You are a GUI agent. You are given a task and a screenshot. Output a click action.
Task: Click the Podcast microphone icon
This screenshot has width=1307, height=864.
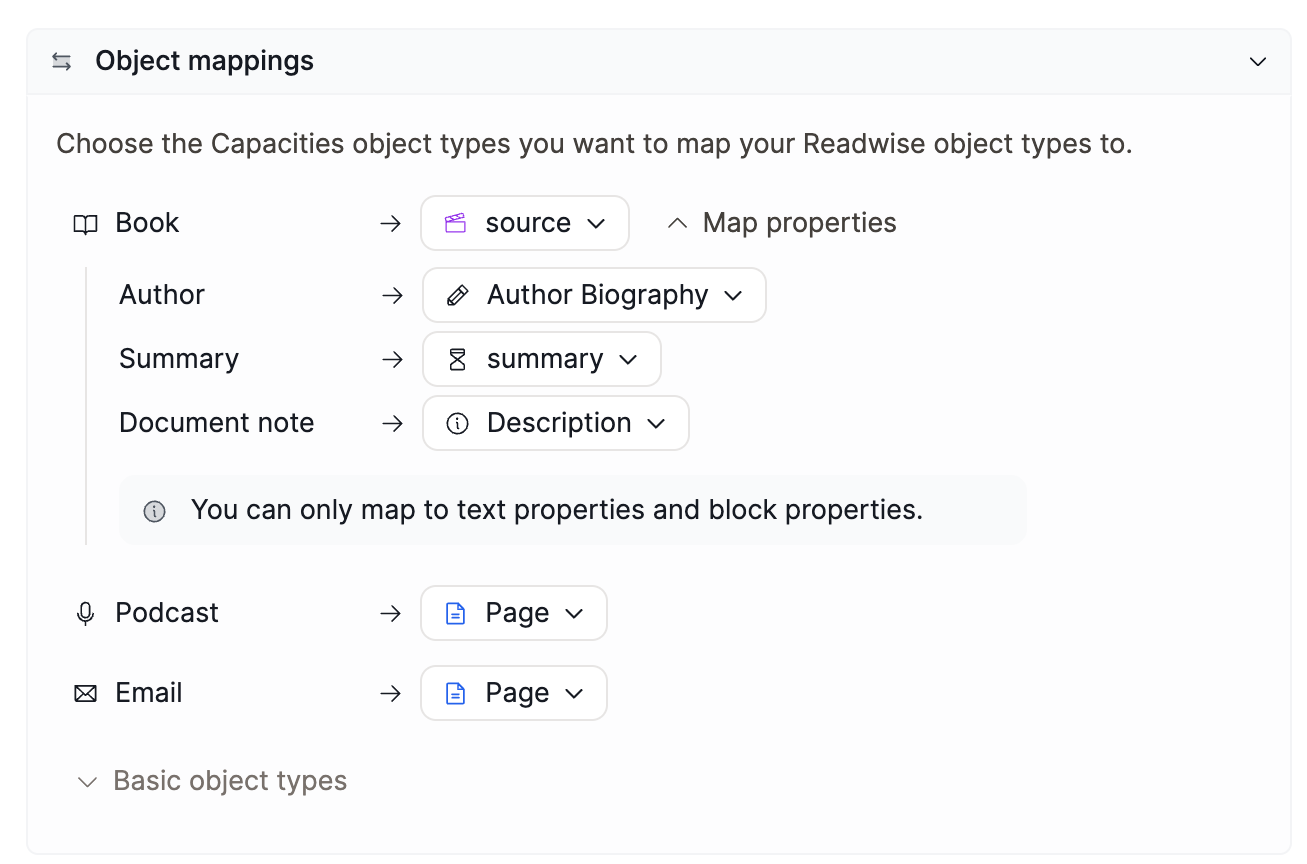tap(86, 613)
